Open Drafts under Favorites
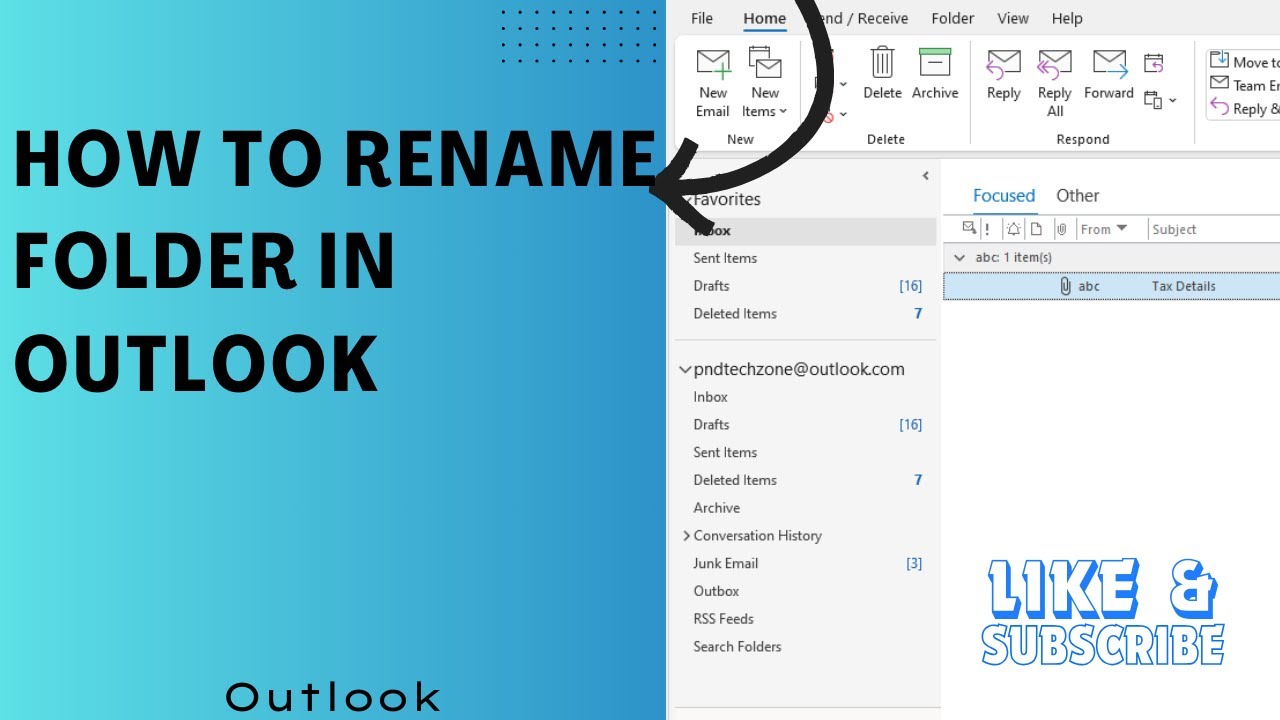 point(711,286)
